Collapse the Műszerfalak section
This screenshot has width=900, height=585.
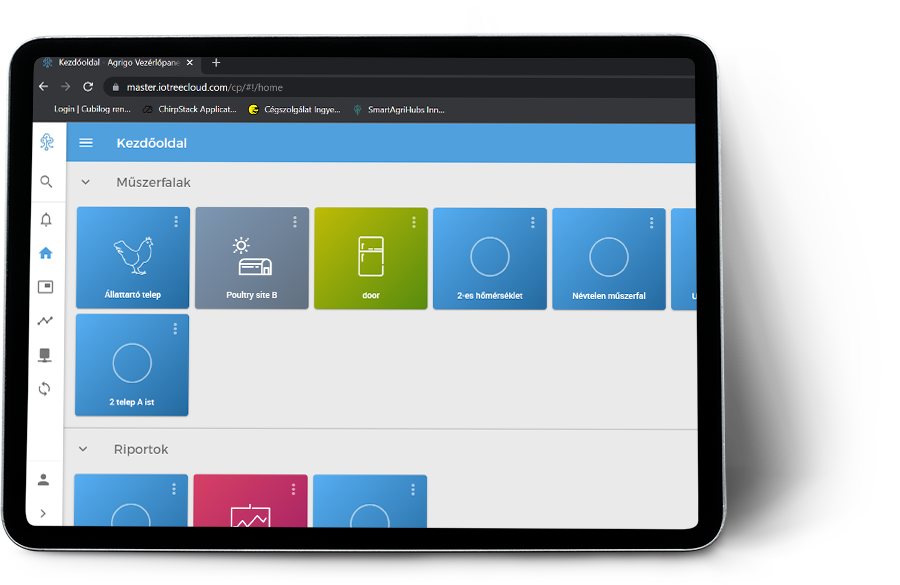pos(86,182)
